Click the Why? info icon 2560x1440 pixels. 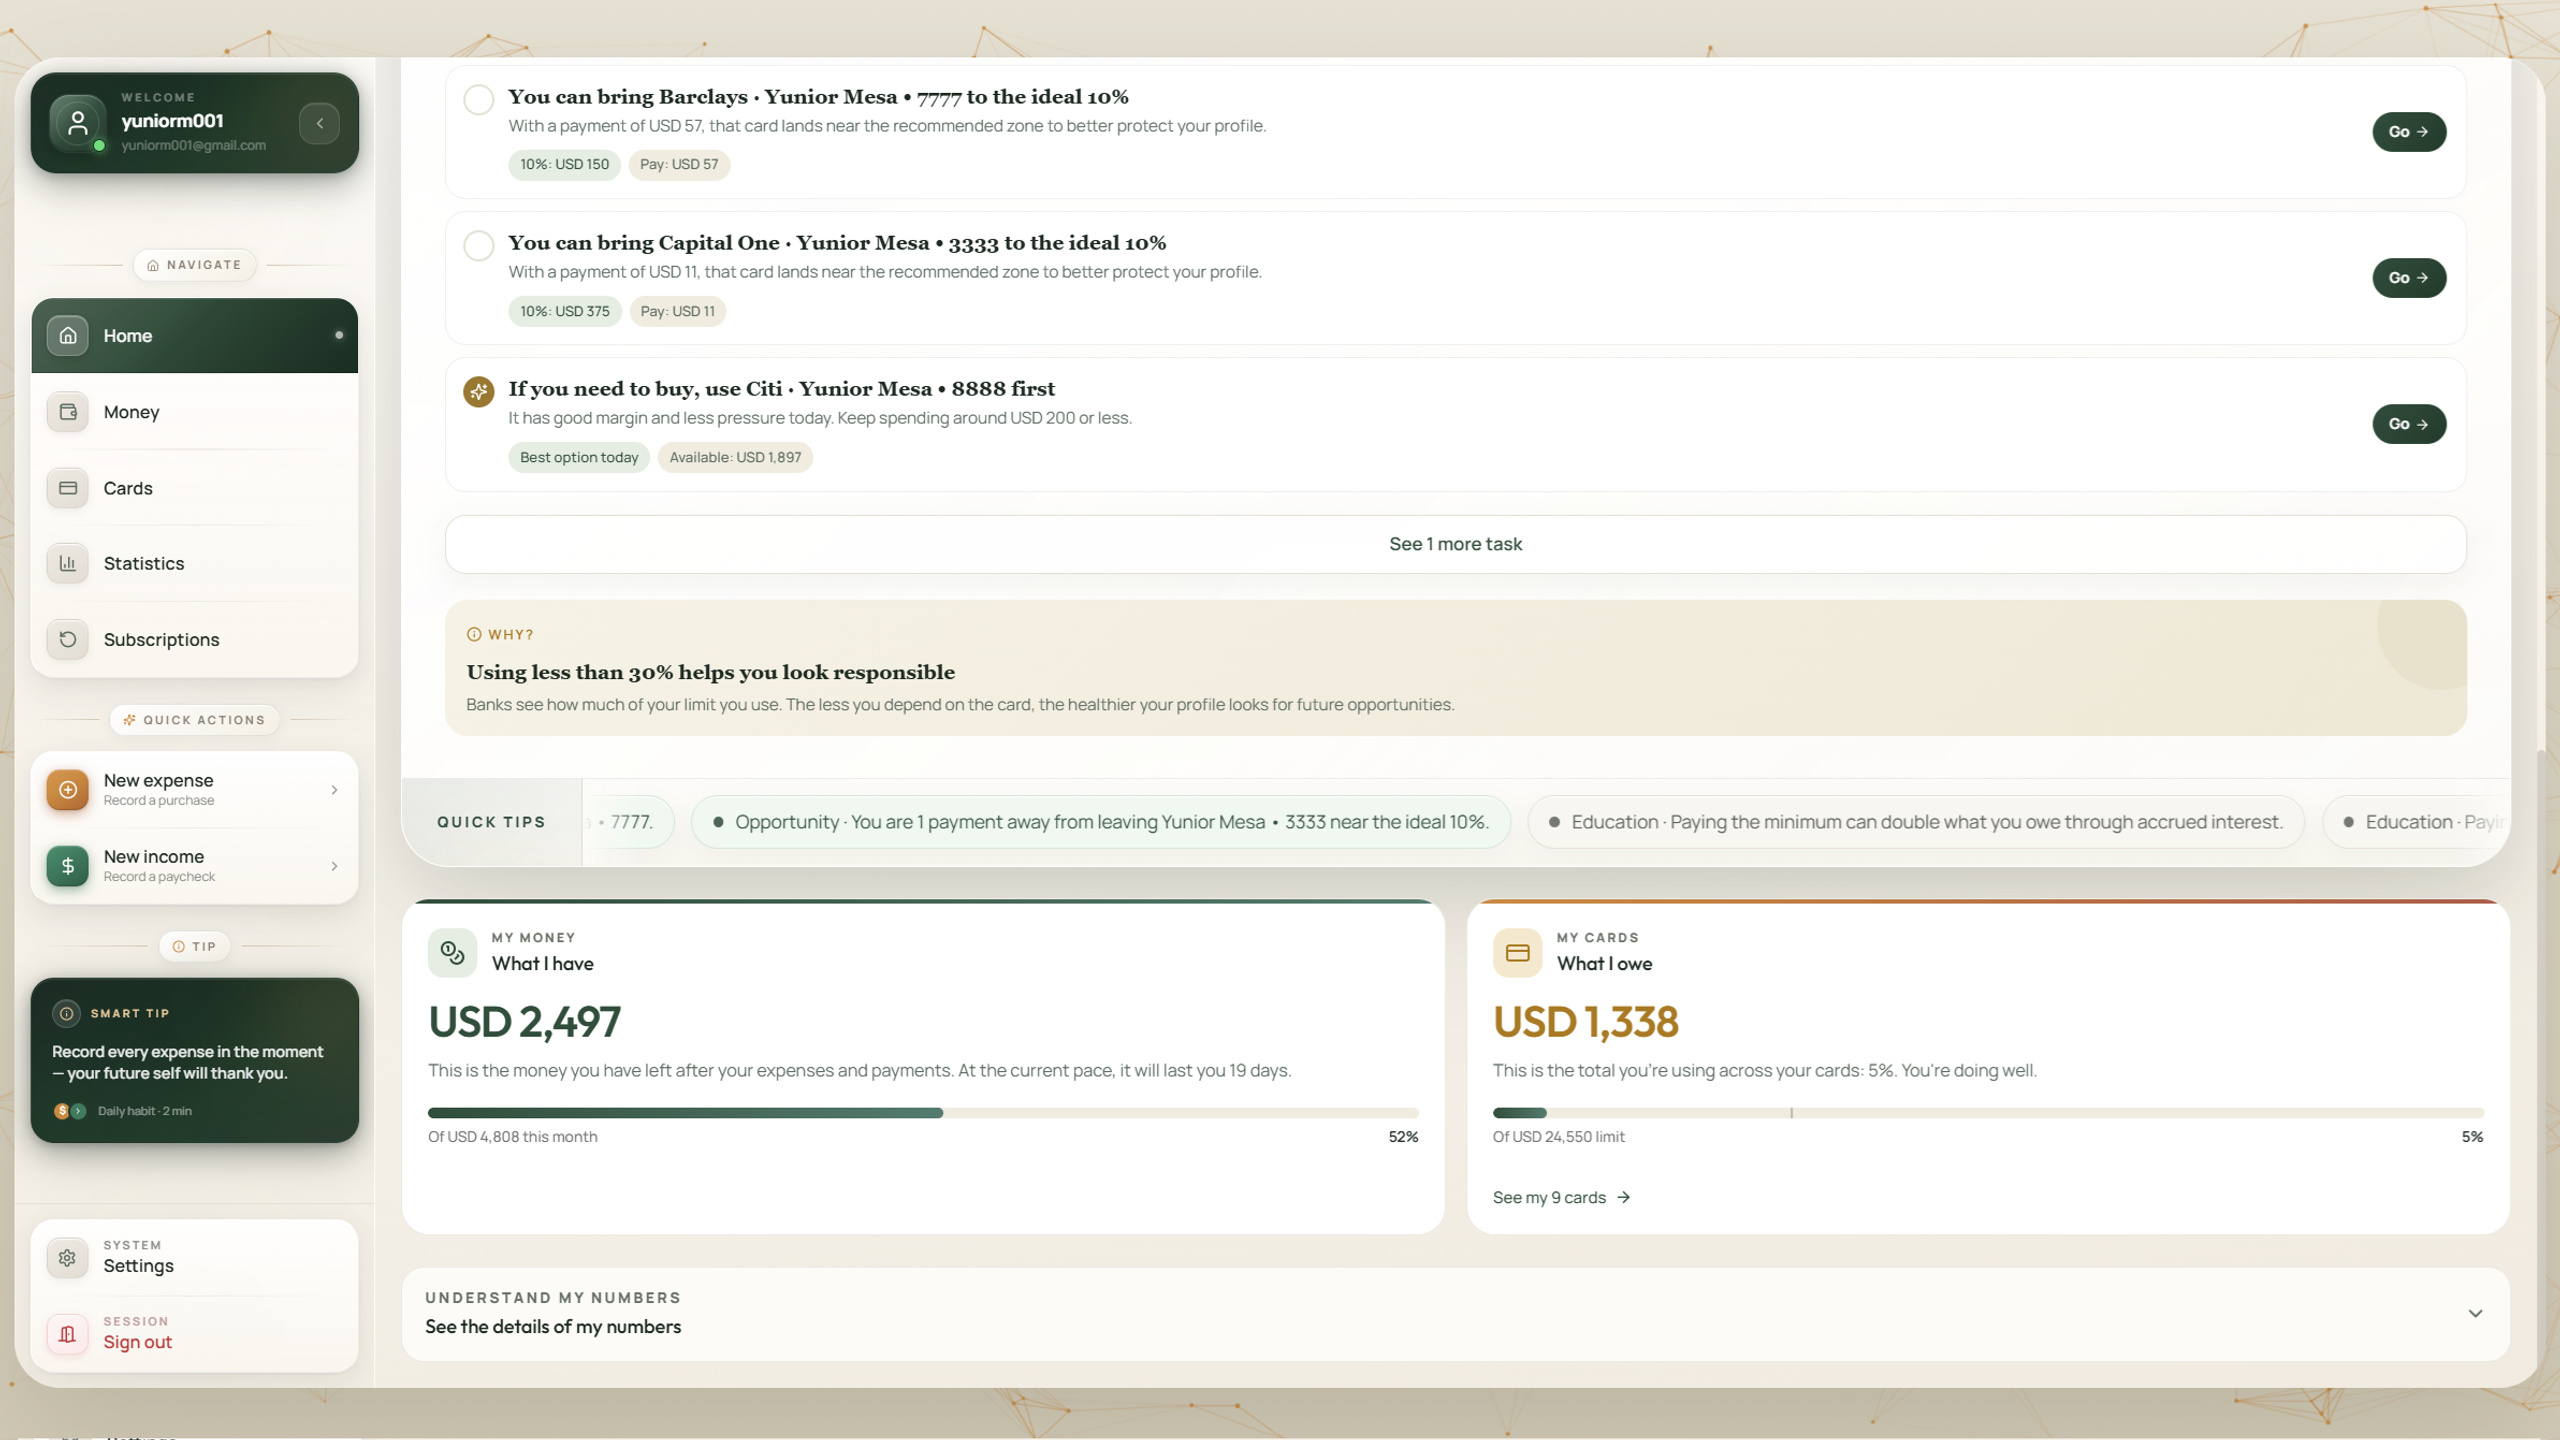[x=474, y=634]
